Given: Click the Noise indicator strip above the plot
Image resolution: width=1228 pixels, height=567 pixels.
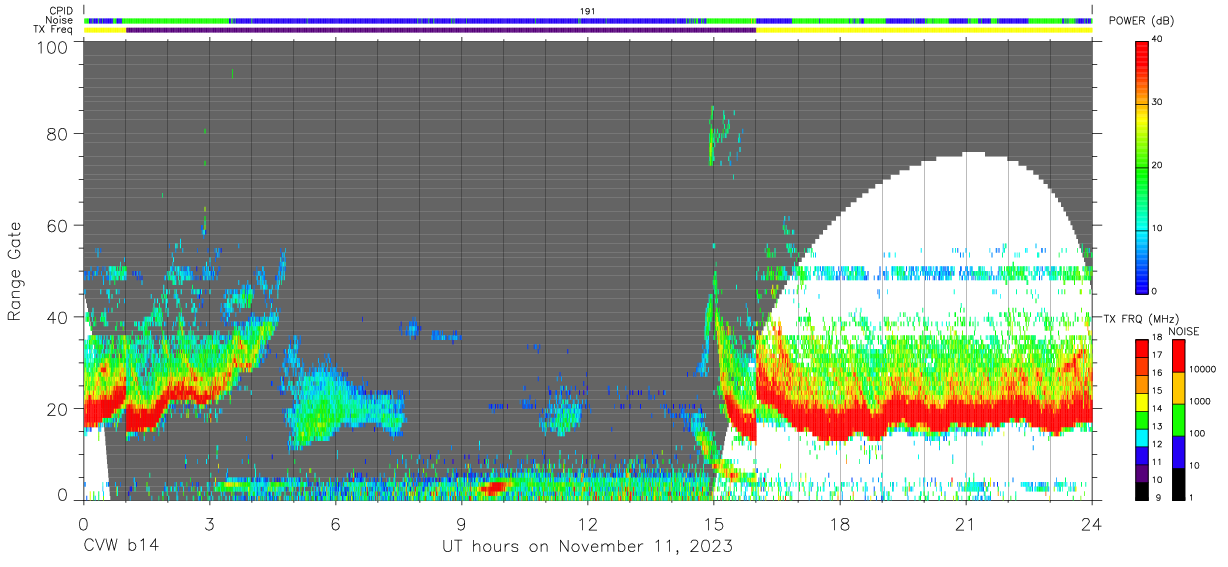Looking at the screenshot, I should (588, 21).
